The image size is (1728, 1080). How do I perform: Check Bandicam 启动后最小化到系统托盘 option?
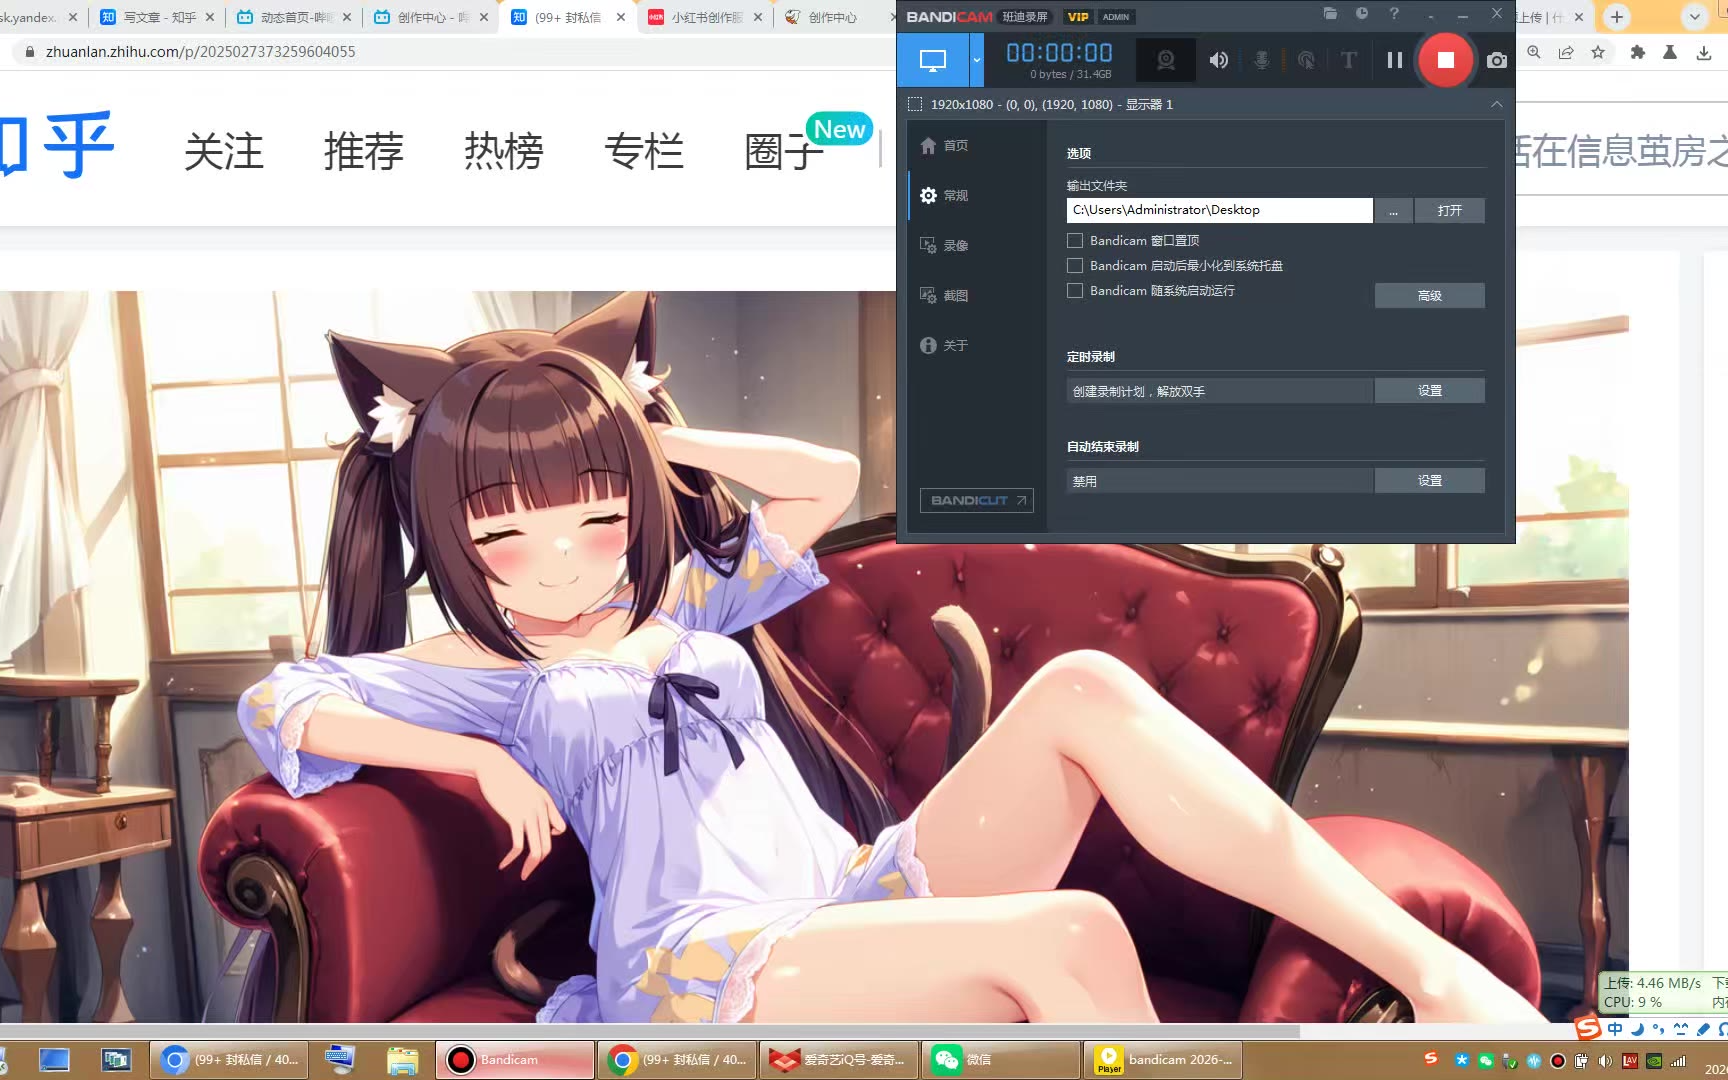(1075, 265)
